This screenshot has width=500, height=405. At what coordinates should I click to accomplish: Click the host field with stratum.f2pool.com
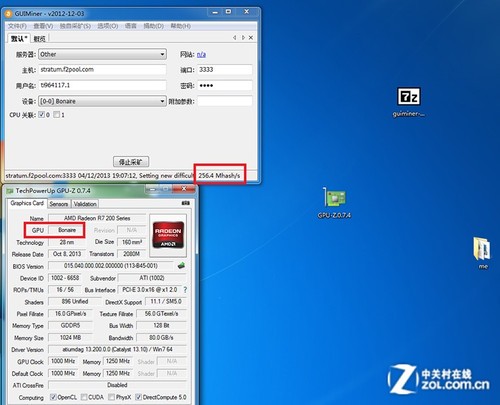[x=102, y=70]
